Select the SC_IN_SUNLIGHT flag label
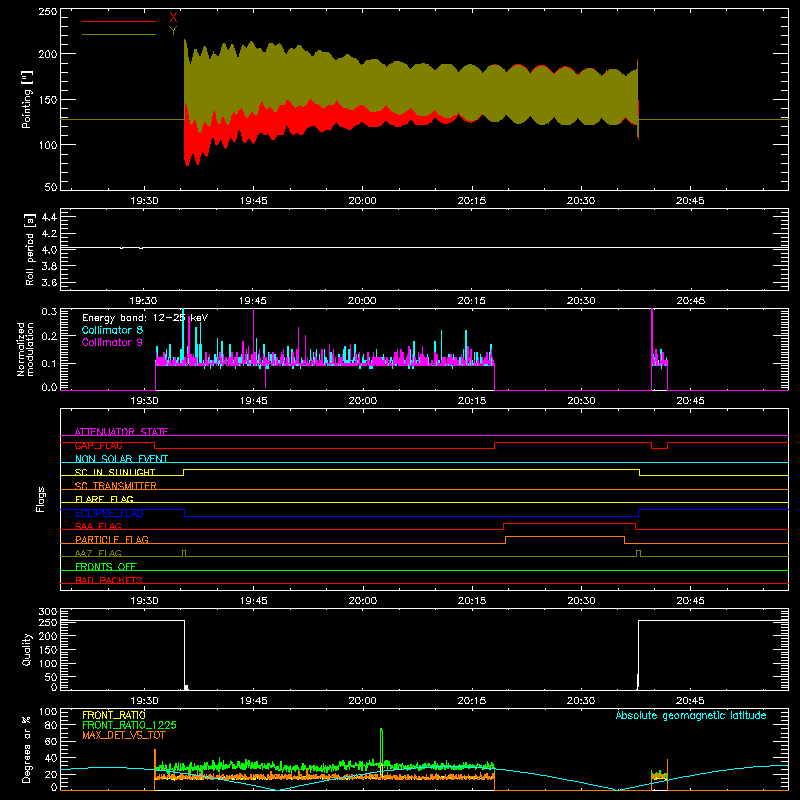800x800 pixels. [115, 472]
